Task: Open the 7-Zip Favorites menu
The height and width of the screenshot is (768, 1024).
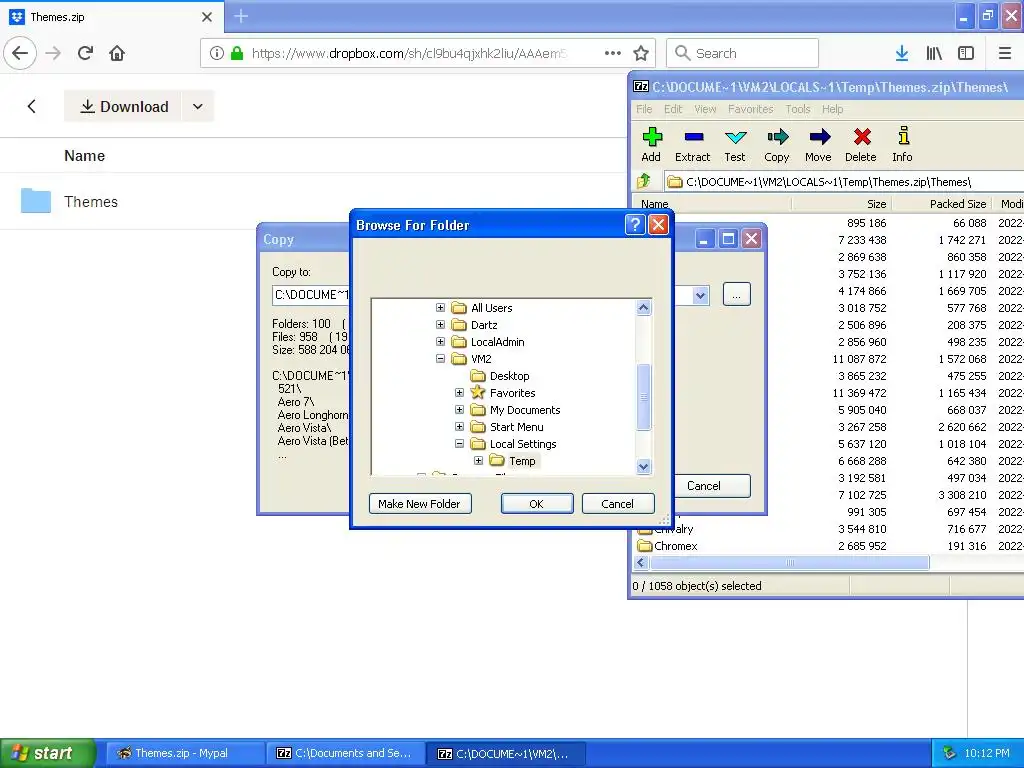Action: 750,109
